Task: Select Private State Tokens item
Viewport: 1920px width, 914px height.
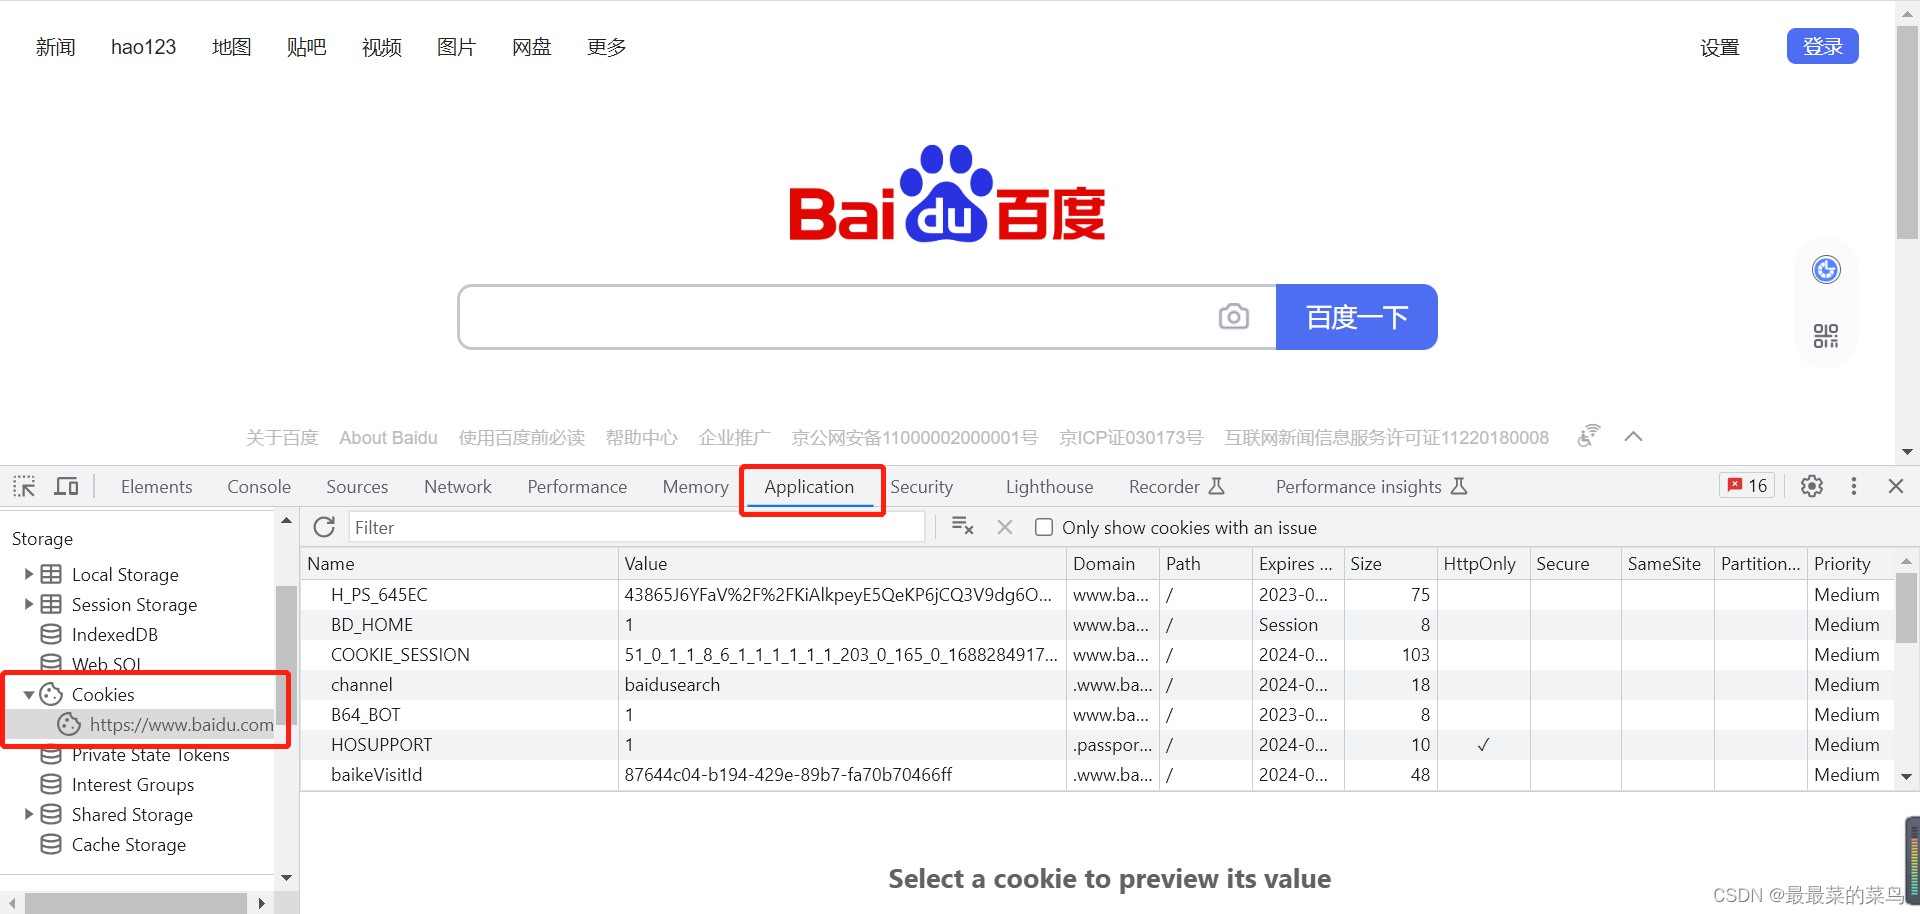Action: 151,755
